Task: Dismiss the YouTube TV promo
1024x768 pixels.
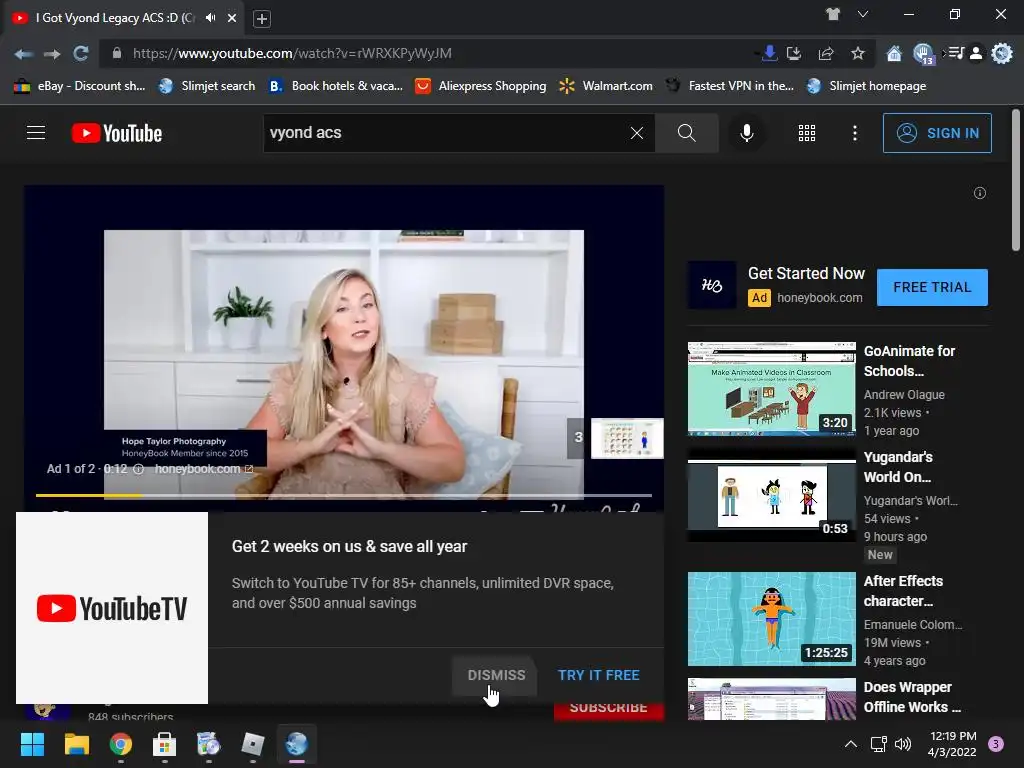Action: tap(496, 675)
